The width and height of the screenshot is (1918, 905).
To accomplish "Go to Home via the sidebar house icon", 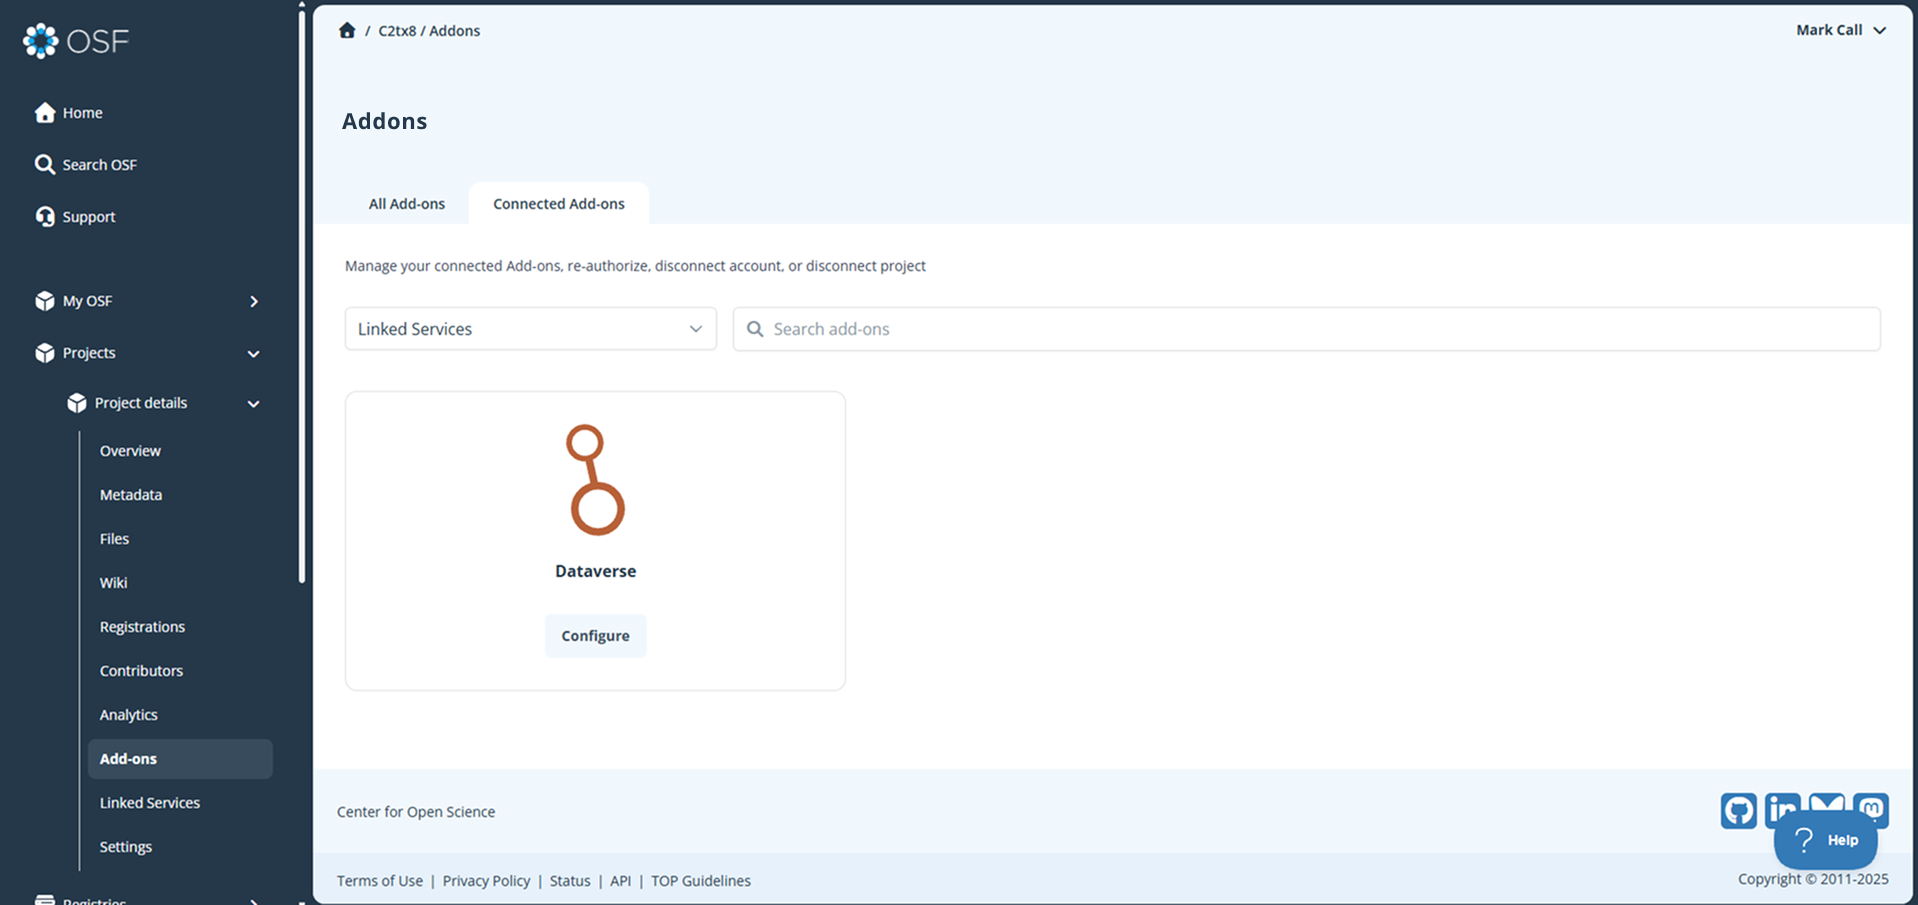I will coord(45,112).
